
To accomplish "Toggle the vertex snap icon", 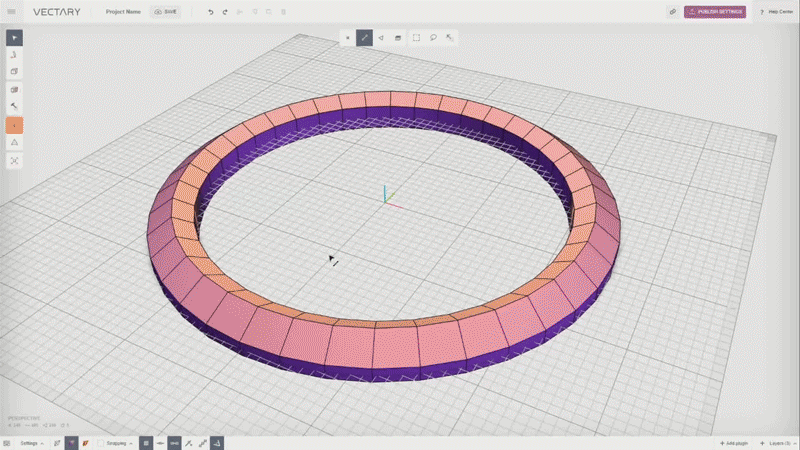I will [189, 443].
